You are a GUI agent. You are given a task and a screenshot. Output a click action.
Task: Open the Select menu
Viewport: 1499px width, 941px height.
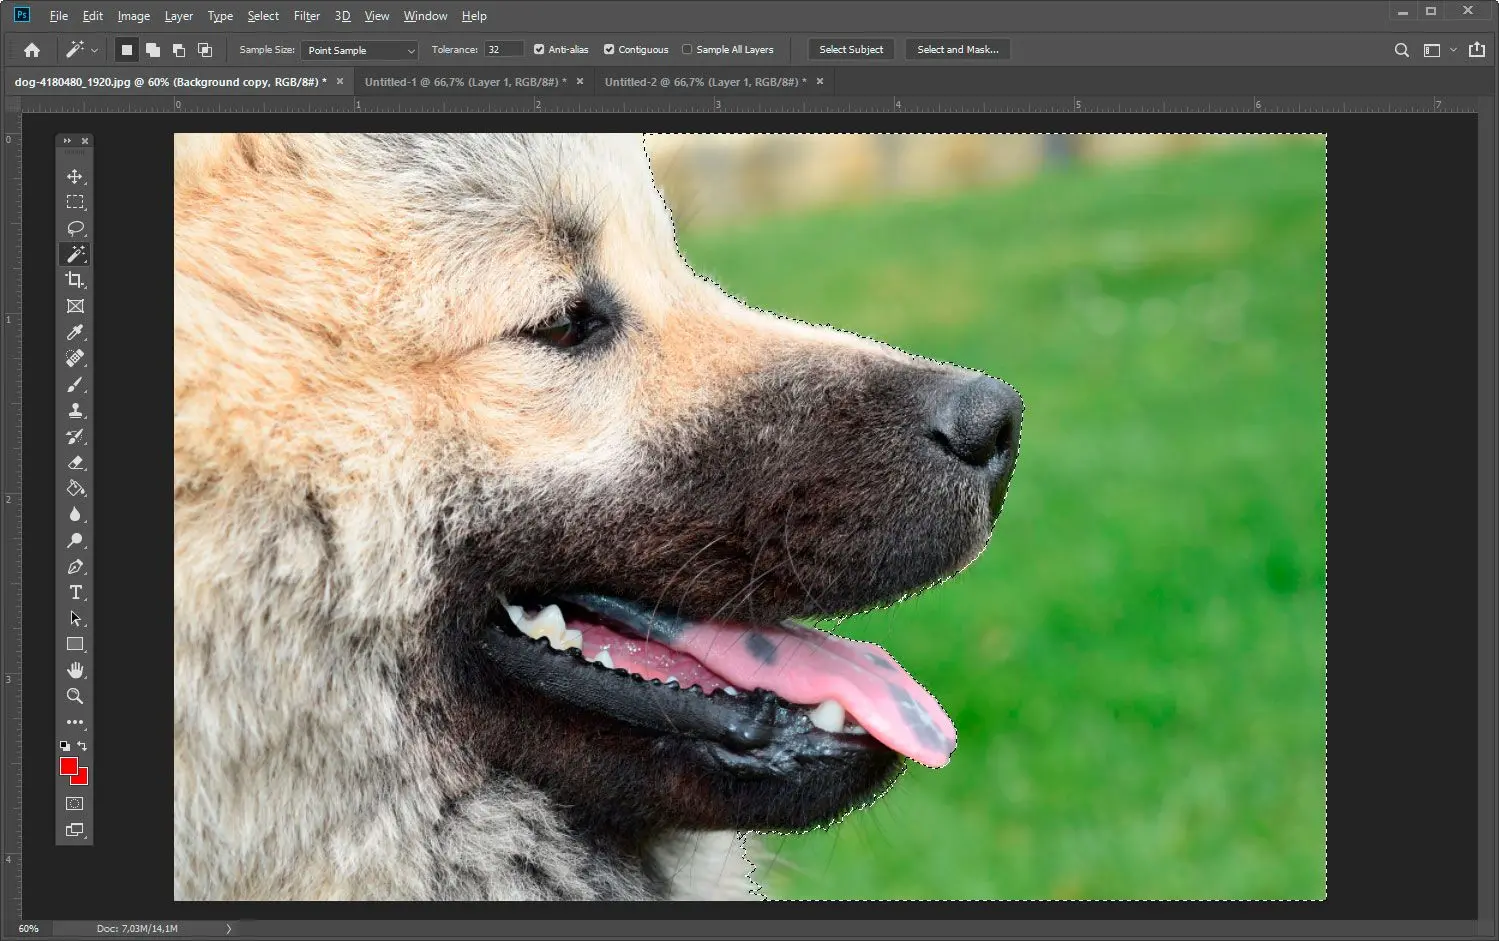[263, 16]
